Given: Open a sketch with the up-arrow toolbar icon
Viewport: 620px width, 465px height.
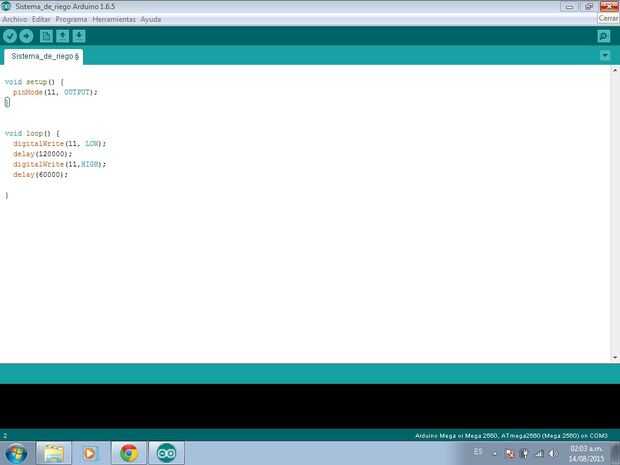Looking at the screenshot, I should (62, 36).
